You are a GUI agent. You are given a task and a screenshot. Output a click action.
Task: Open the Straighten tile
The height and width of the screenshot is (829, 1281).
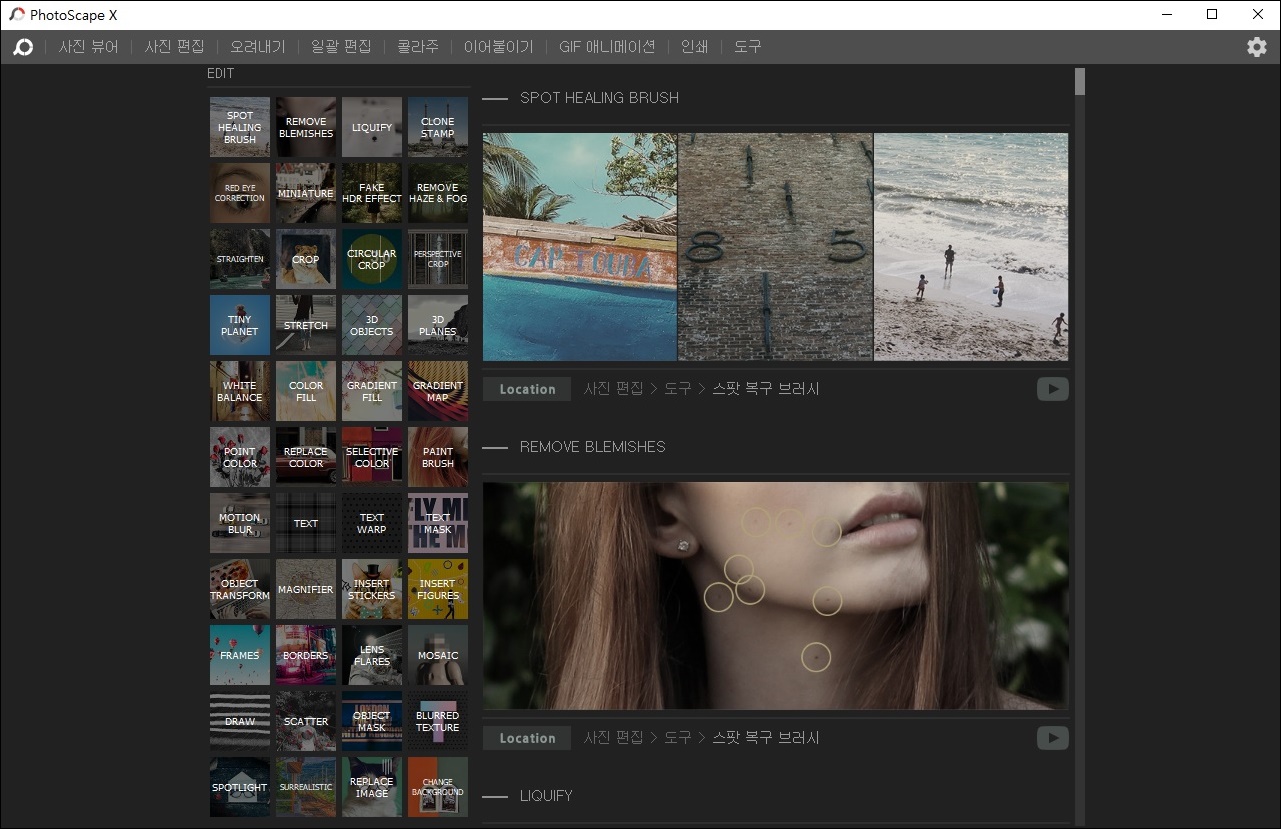pos(240,259)
